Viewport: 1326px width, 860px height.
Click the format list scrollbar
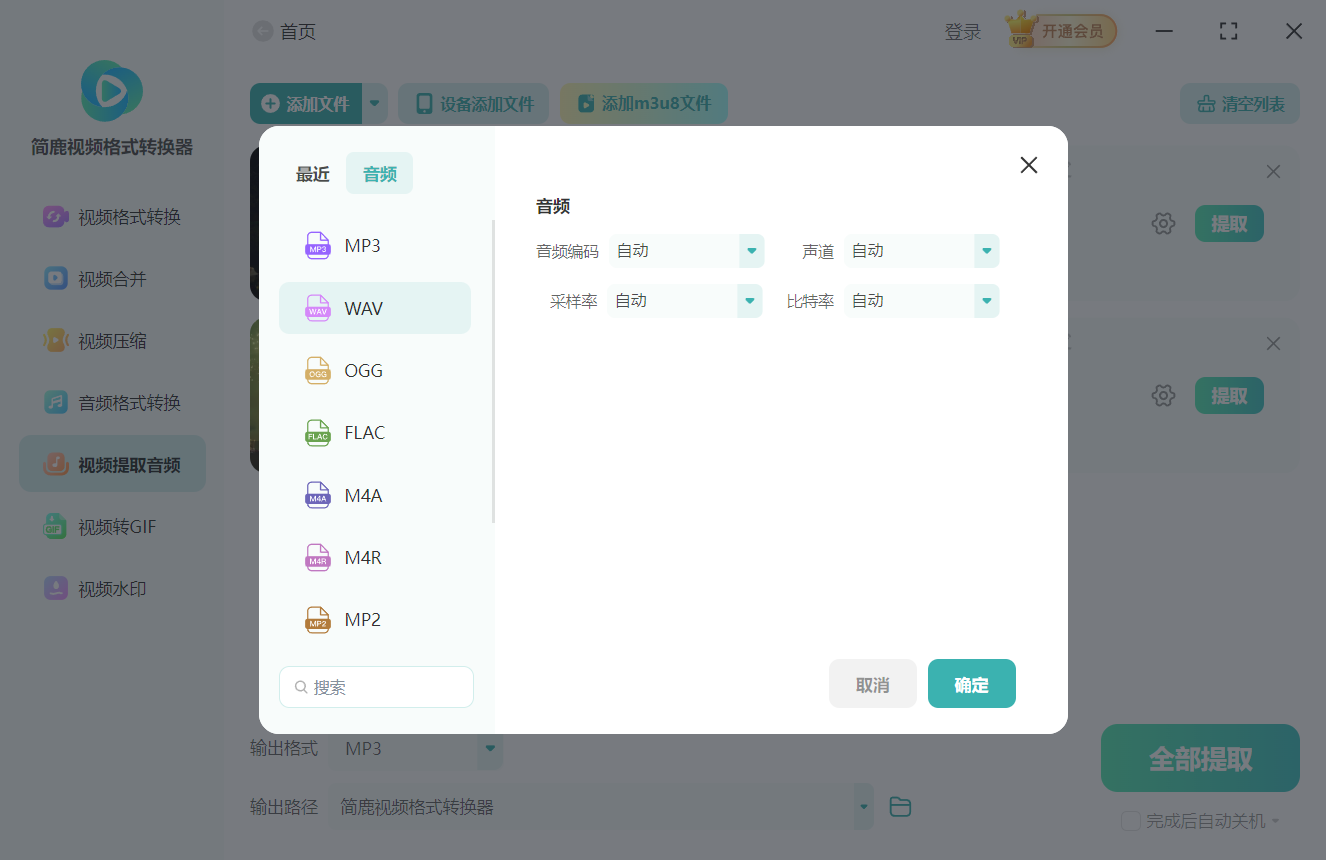tap(493, 371)
